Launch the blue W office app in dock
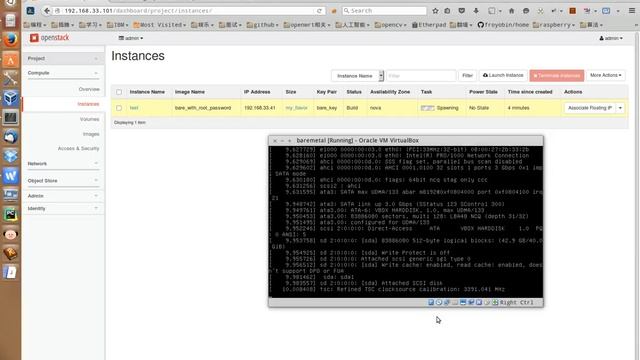 (11, 176)
